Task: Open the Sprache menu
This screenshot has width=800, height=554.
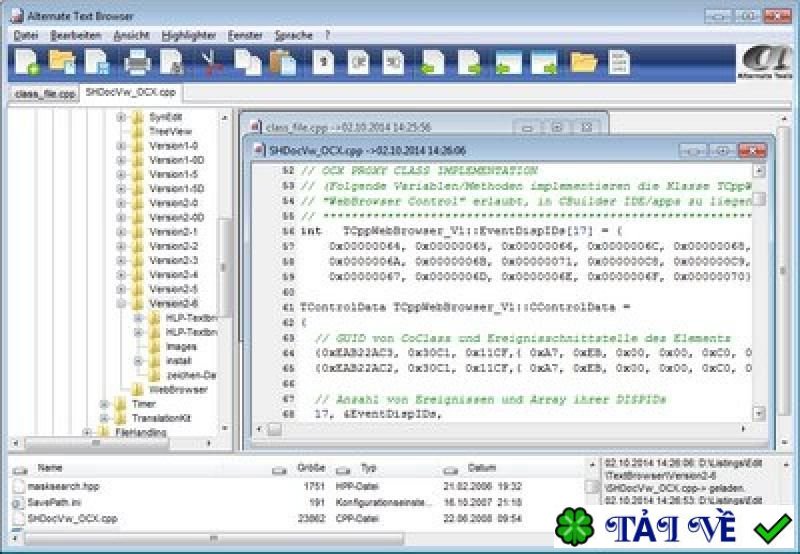Action: pos(293,35)
